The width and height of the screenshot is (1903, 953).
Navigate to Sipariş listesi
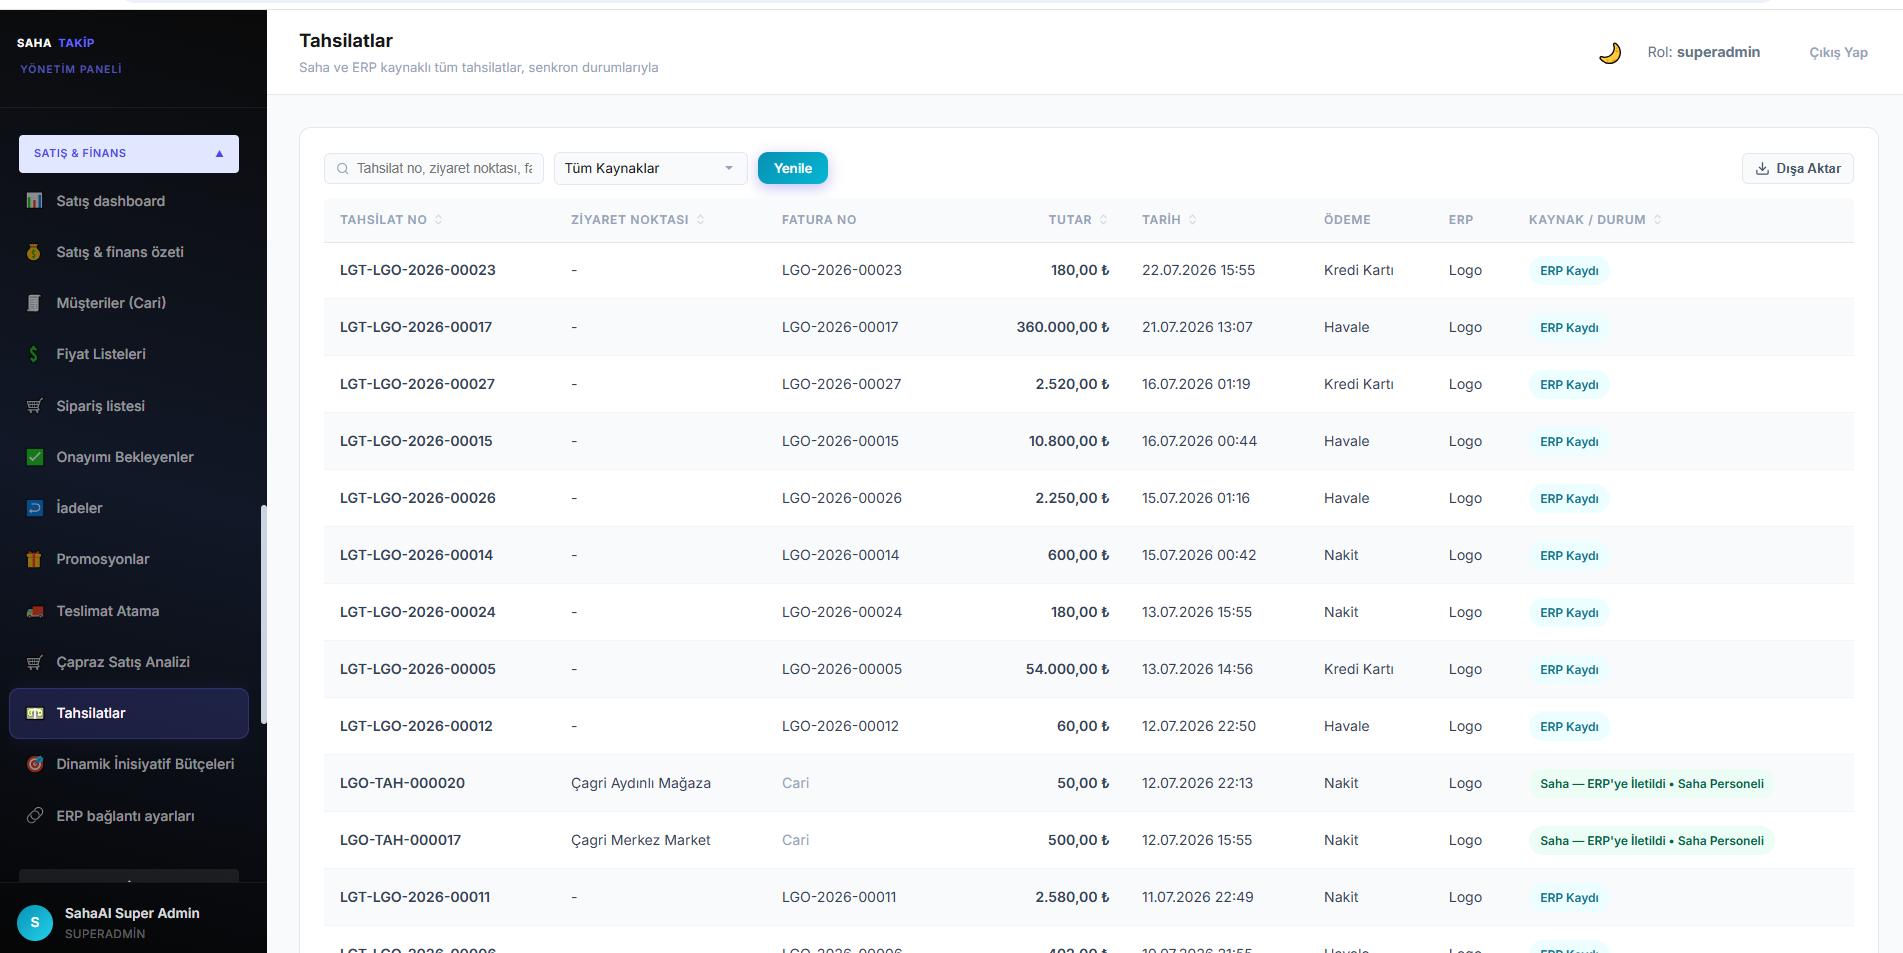coord(129,406)
